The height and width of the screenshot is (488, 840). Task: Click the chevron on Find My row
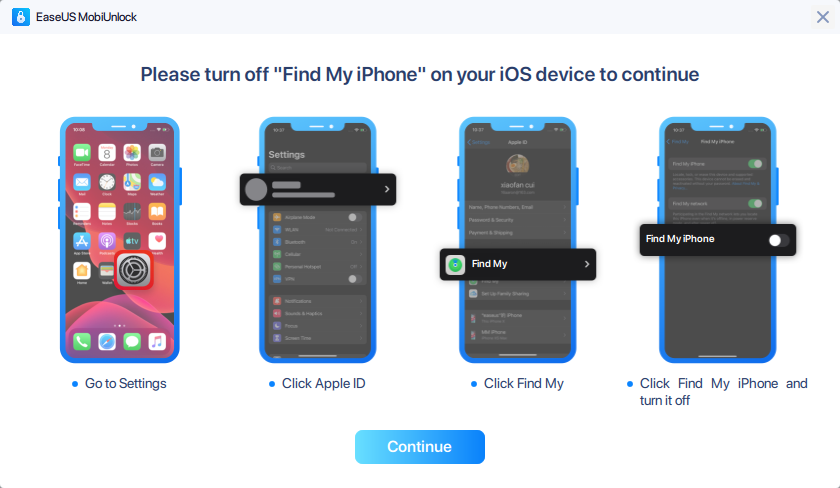tap(587, 264)
